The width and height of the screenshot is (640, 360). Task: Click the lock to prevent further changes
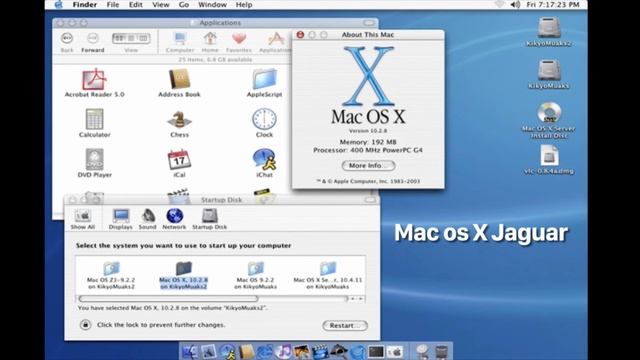pos(85,325)
